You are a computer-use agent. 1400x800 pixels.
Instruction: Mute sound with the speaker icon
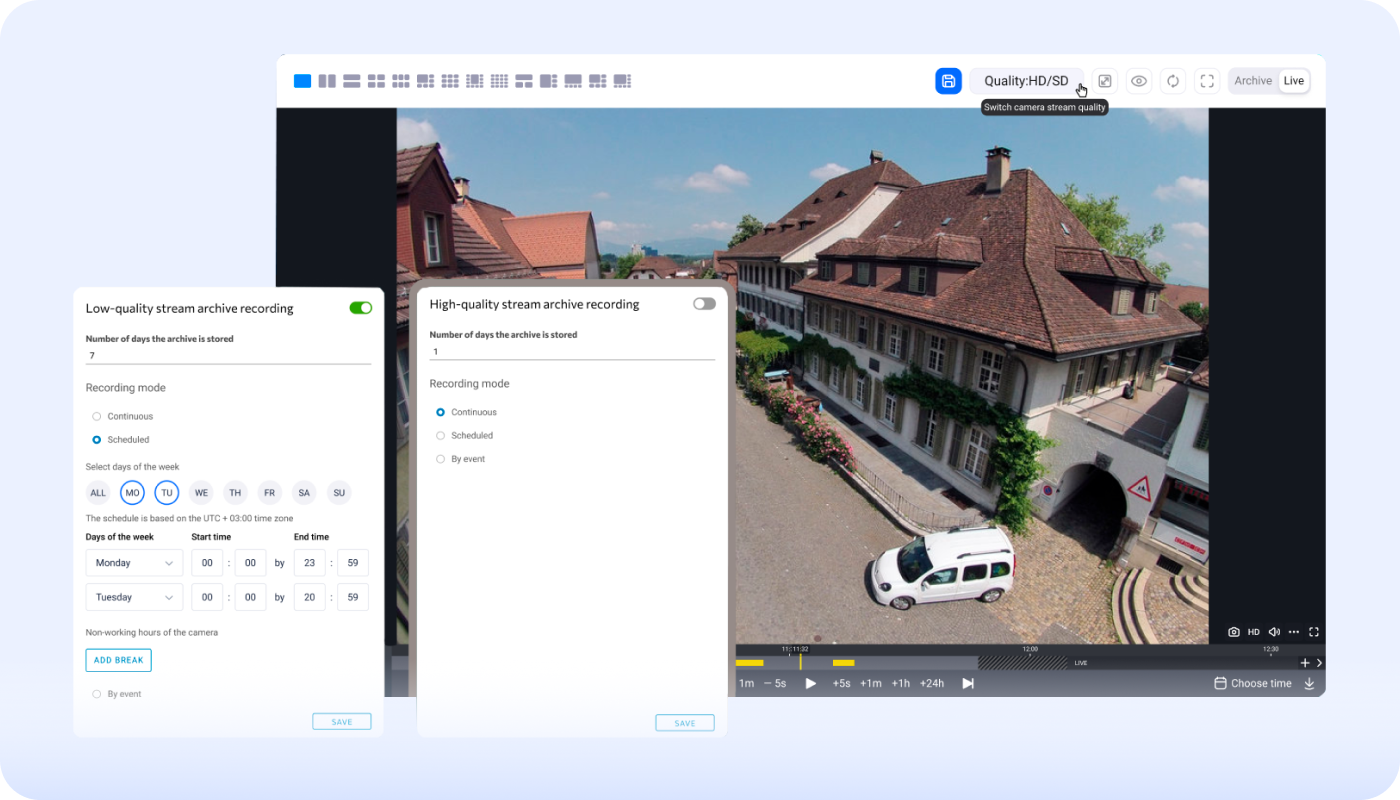1275,632
